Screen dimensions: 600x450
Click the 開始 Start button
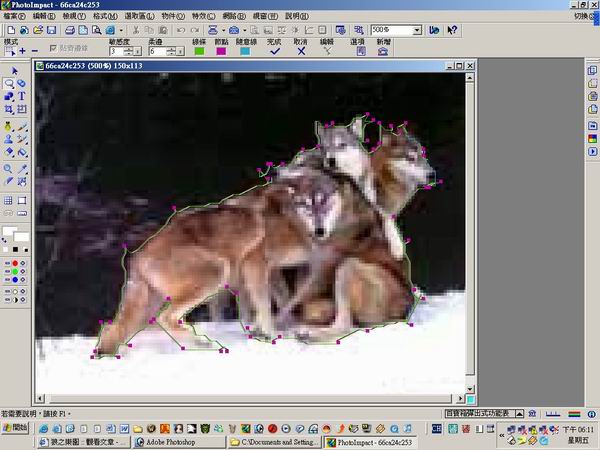(16, 428)
